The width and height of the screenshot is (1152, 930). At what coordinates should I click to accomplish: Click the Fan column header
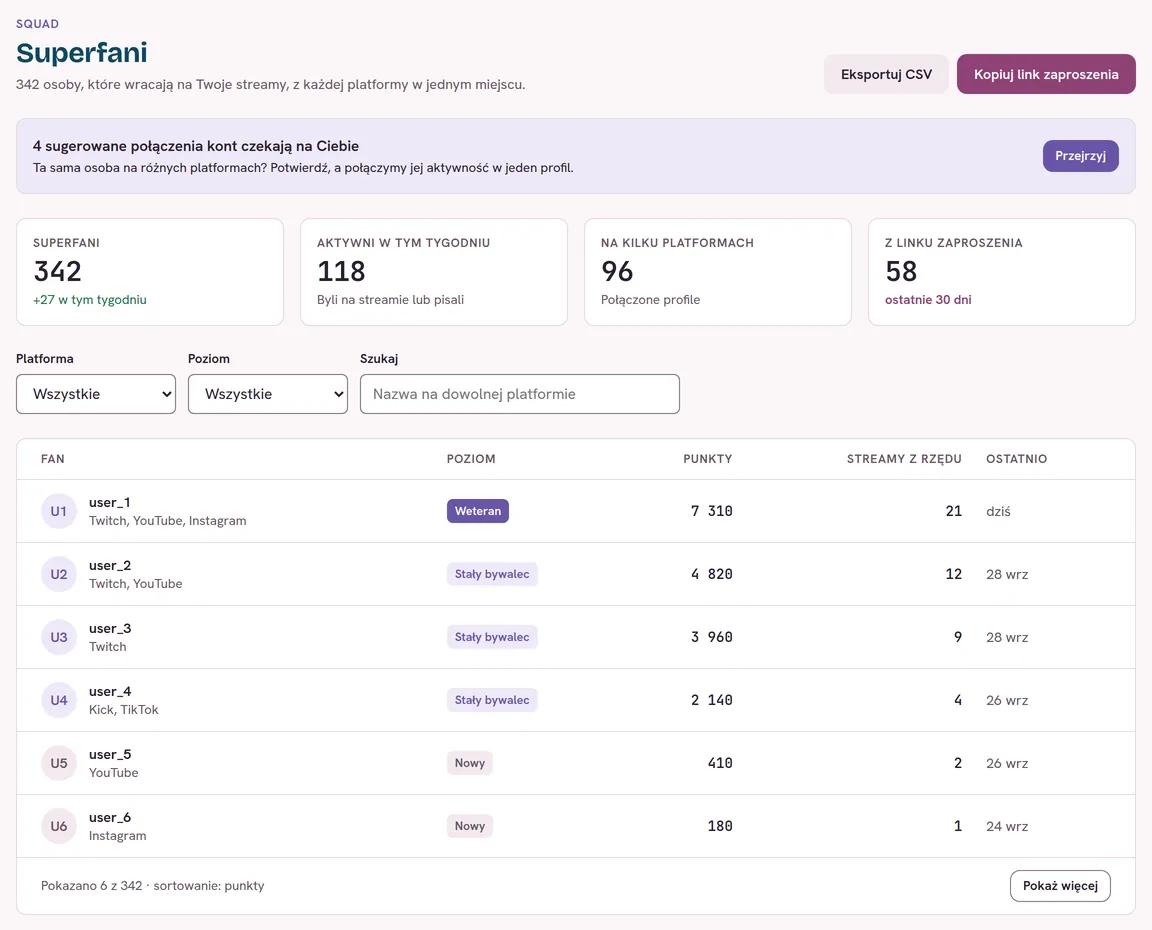tap(53, 459)
